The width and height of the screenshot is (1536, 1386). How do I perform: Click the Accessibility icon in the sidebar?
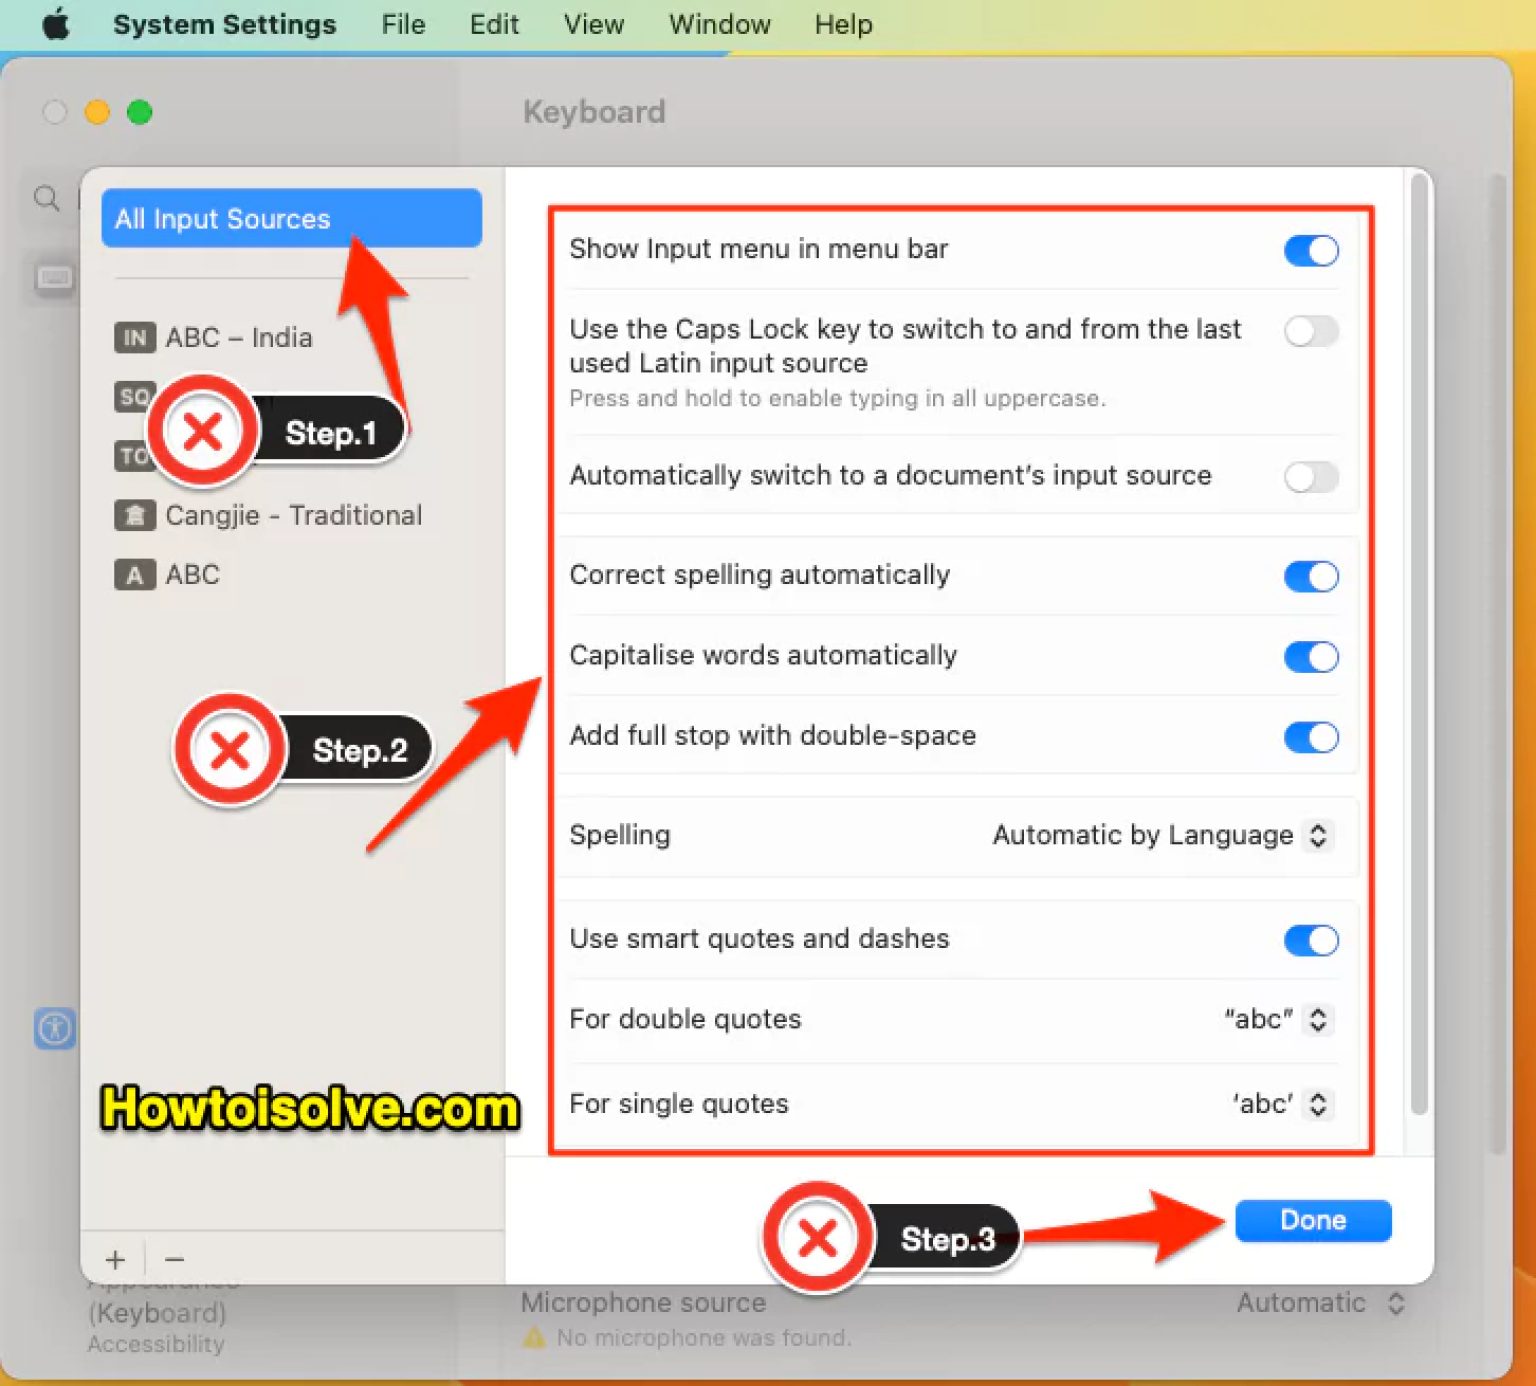pos(55,1028)
